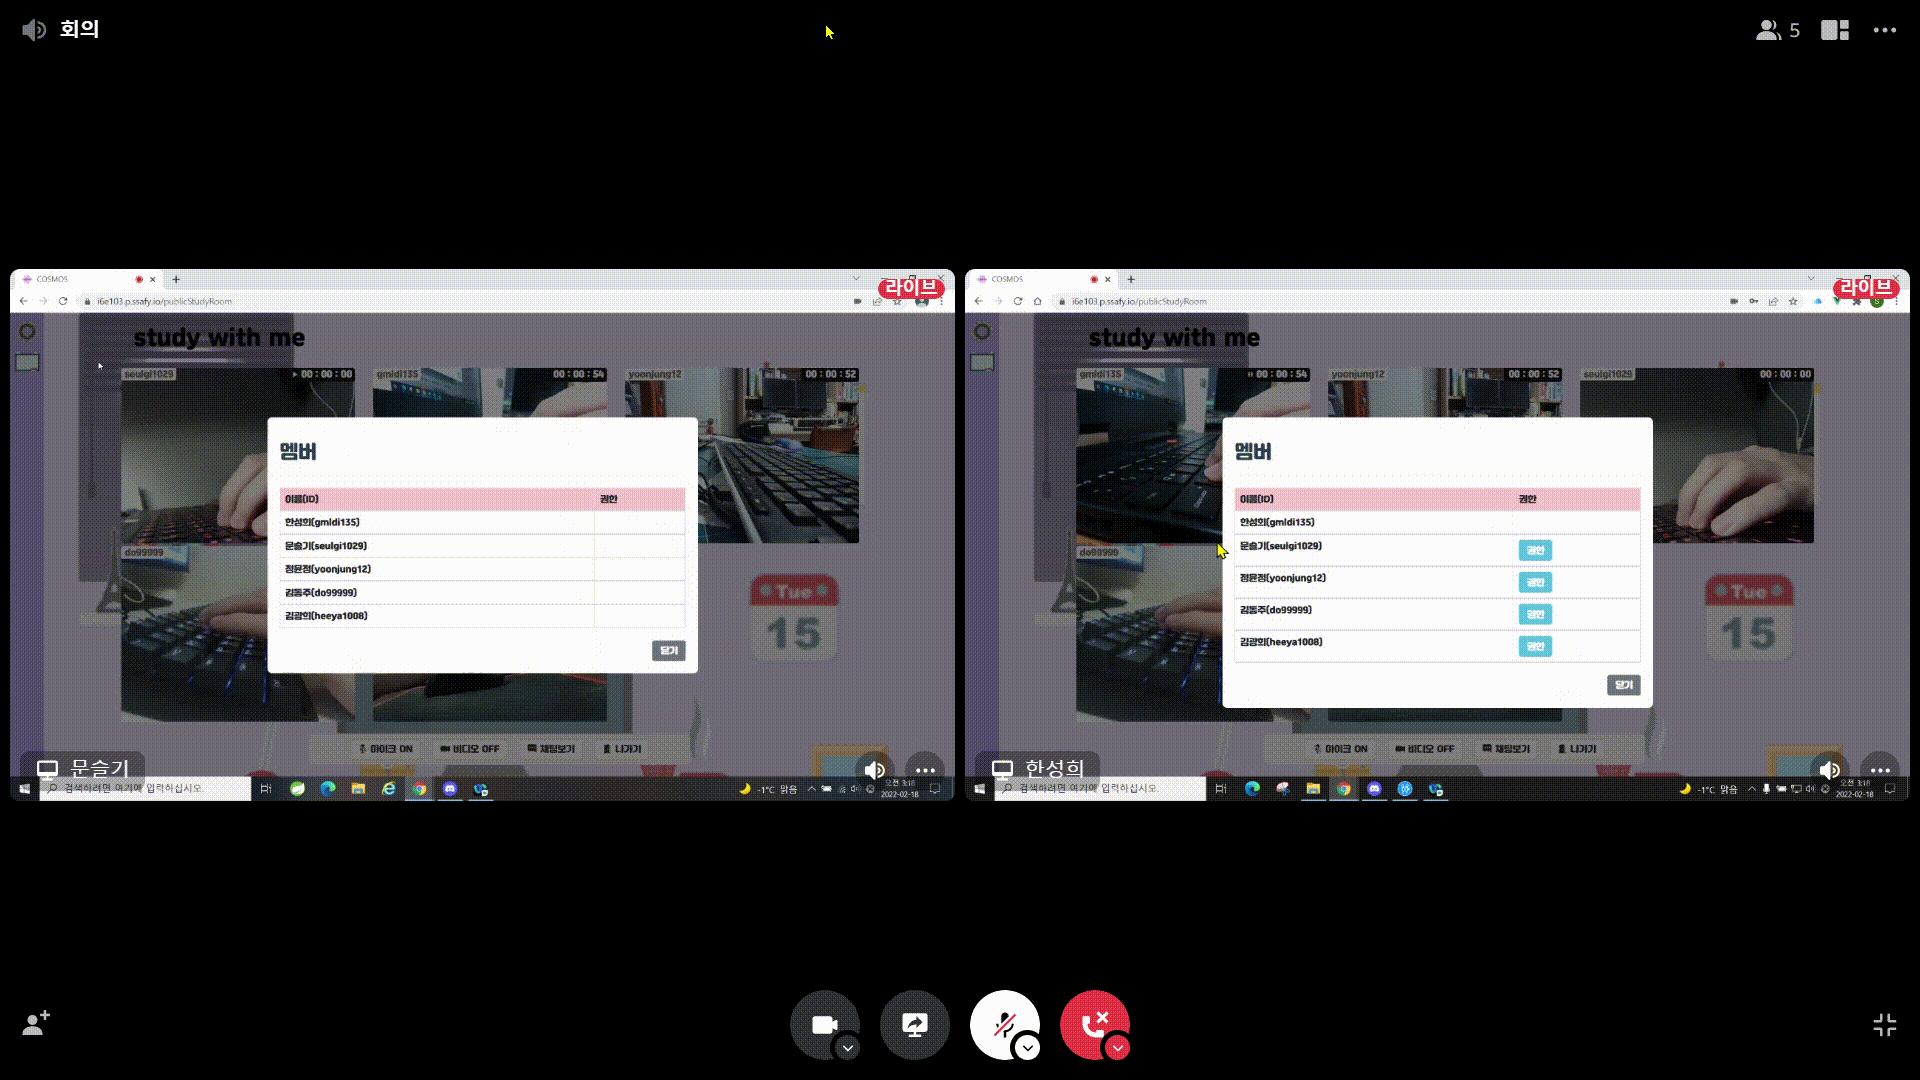Unmute the microphone
The width and height of the screenshot is (1920, 1080).
point(1003,1024)
